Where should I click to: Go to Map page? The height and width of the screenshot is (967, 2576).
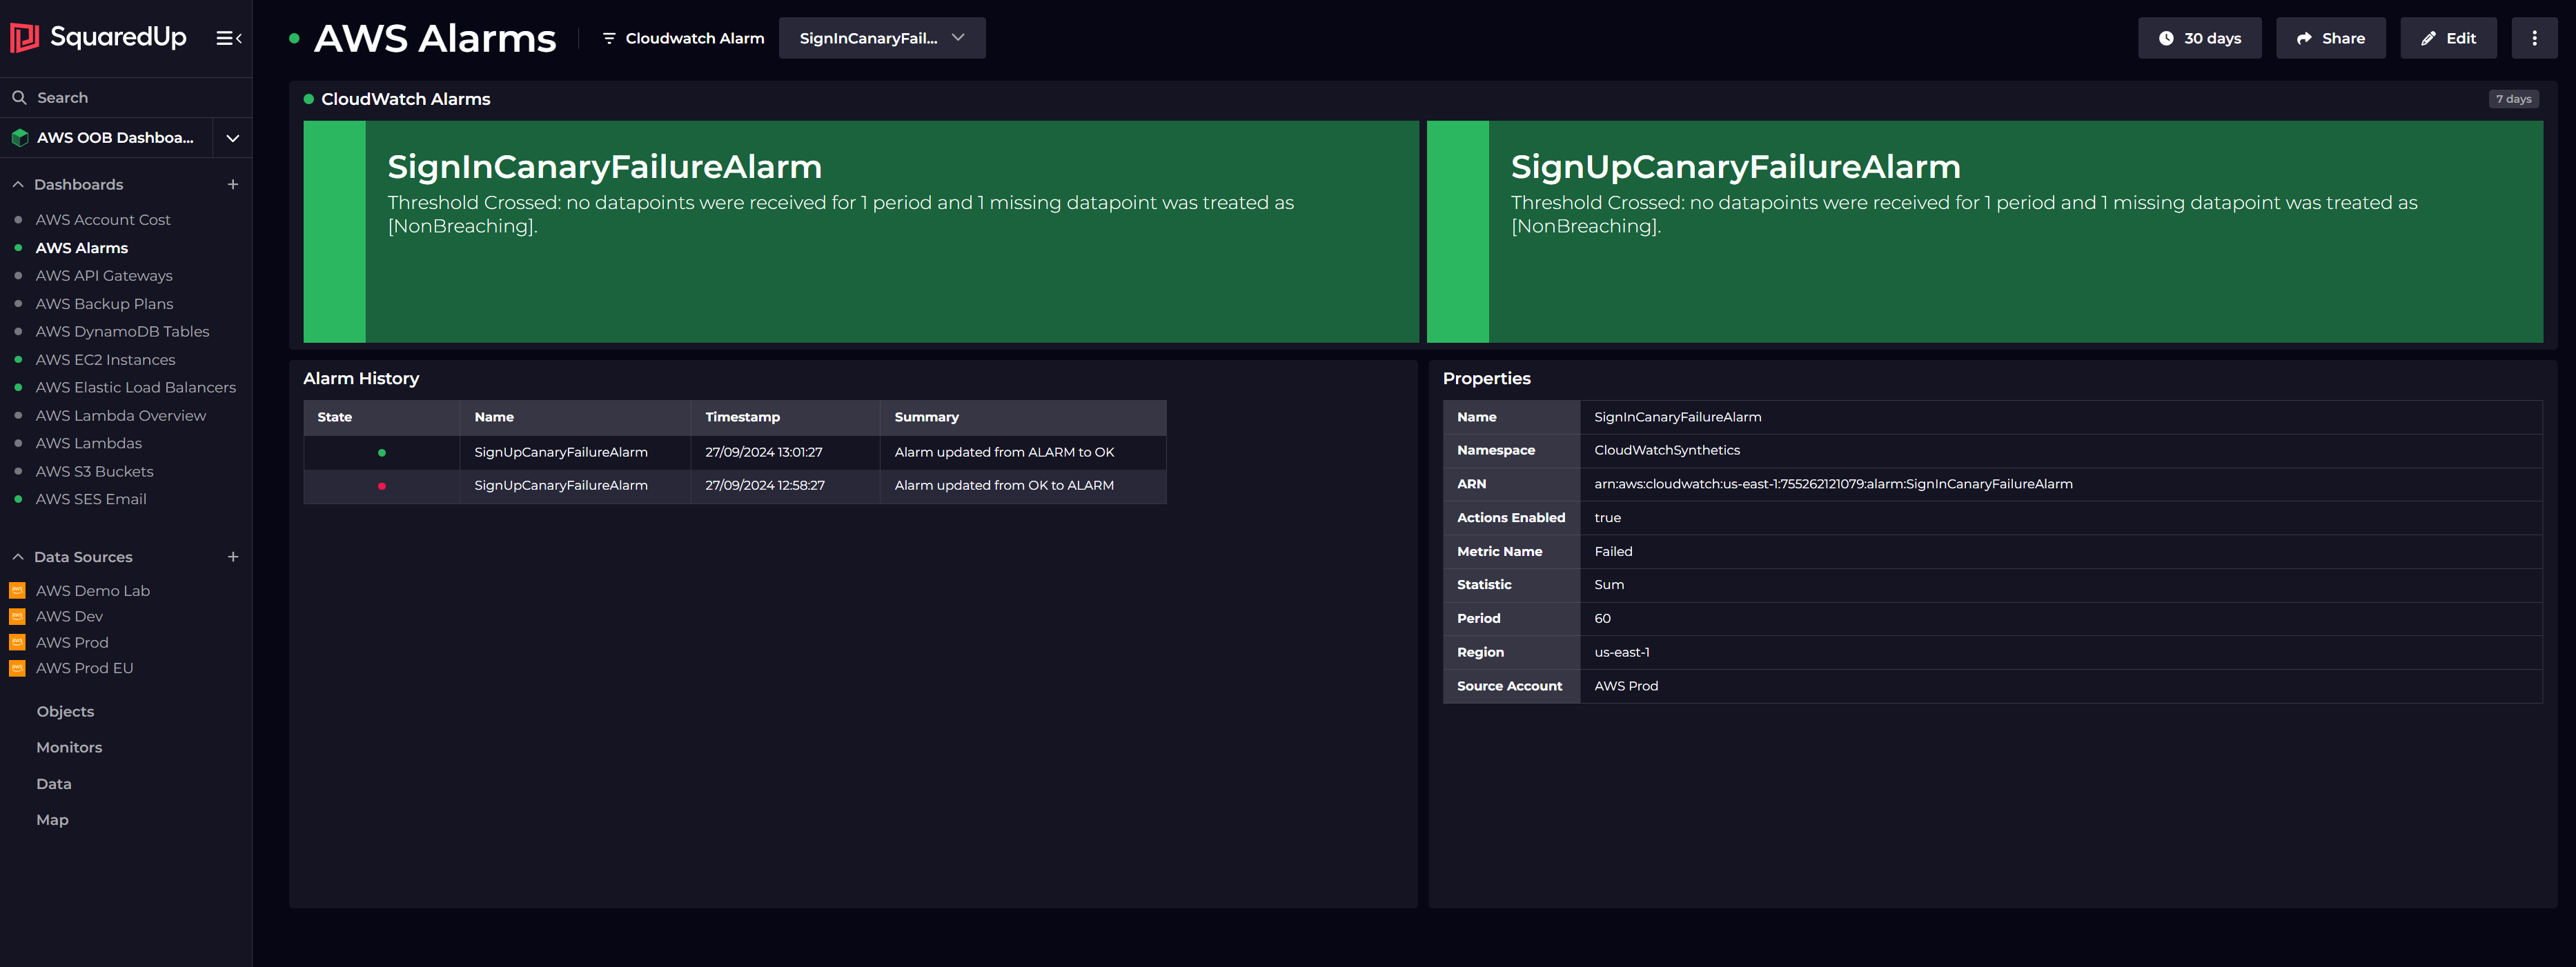click(x=52, y=820)
